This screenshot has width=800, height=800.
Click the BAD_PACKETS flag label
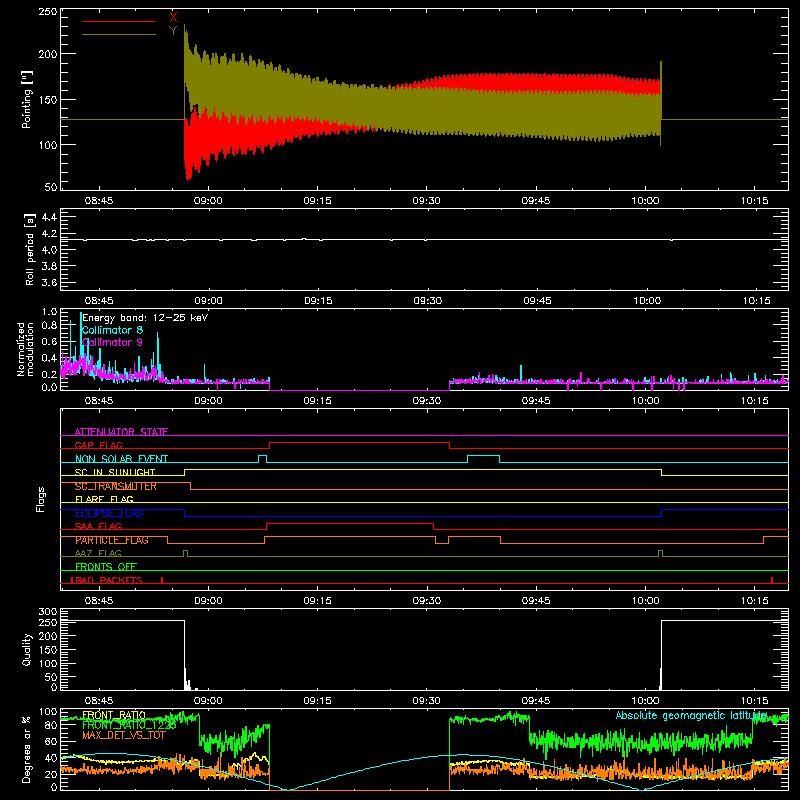[108, 581]
